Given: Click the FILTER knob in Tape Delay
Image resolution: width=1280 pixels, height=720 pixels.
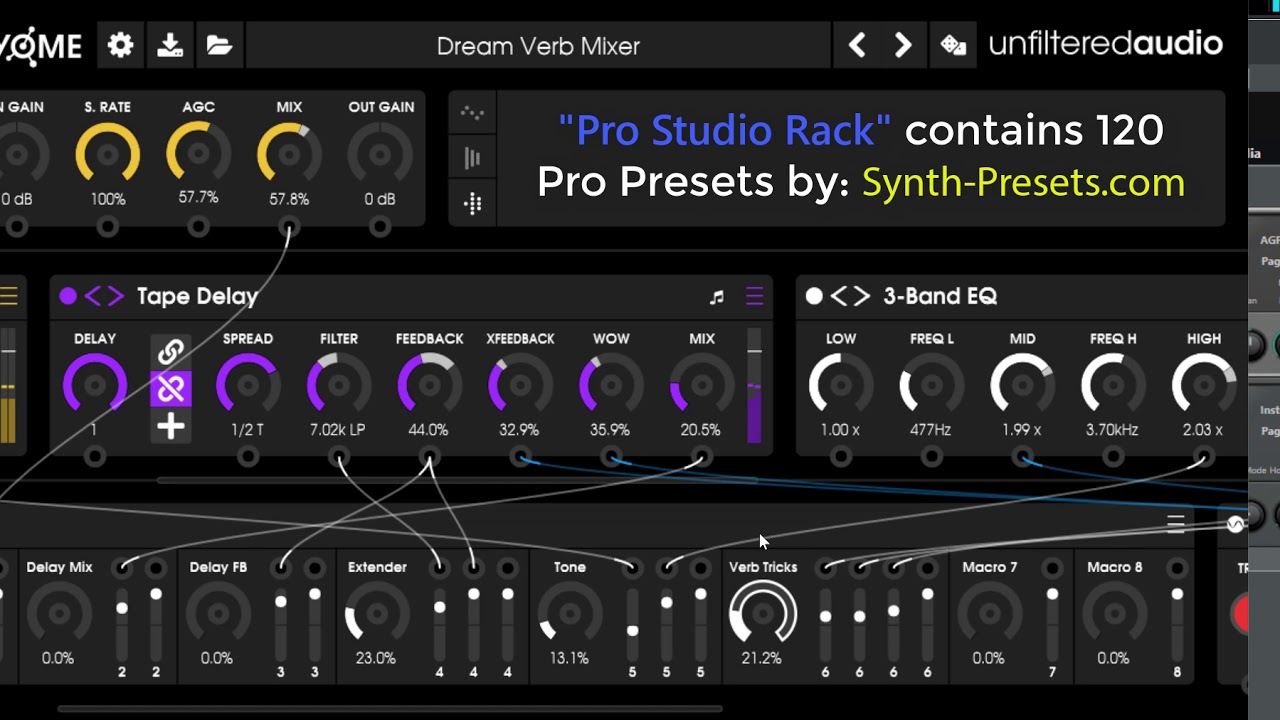Looking at the screenshot, I should coord(339,385).
